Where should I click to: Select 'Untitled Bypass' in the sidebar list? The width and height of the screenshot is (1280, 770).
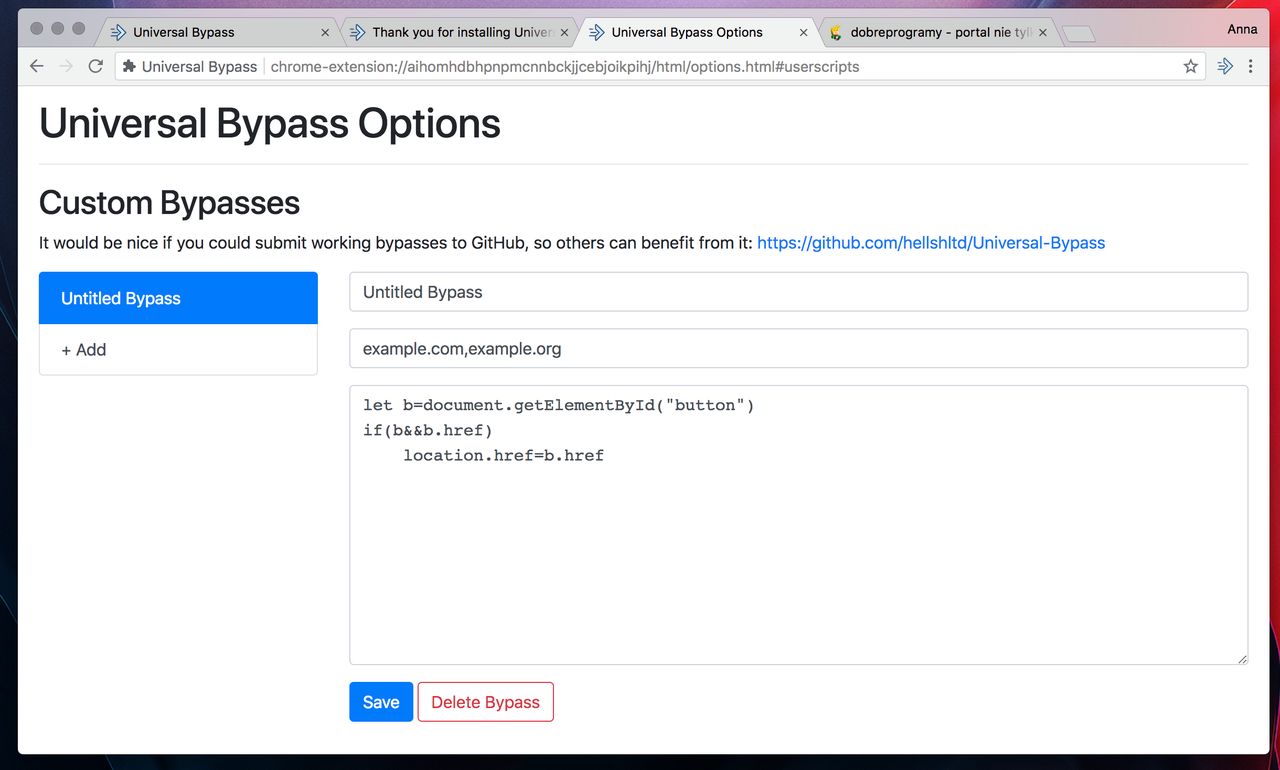pos(178,298)
